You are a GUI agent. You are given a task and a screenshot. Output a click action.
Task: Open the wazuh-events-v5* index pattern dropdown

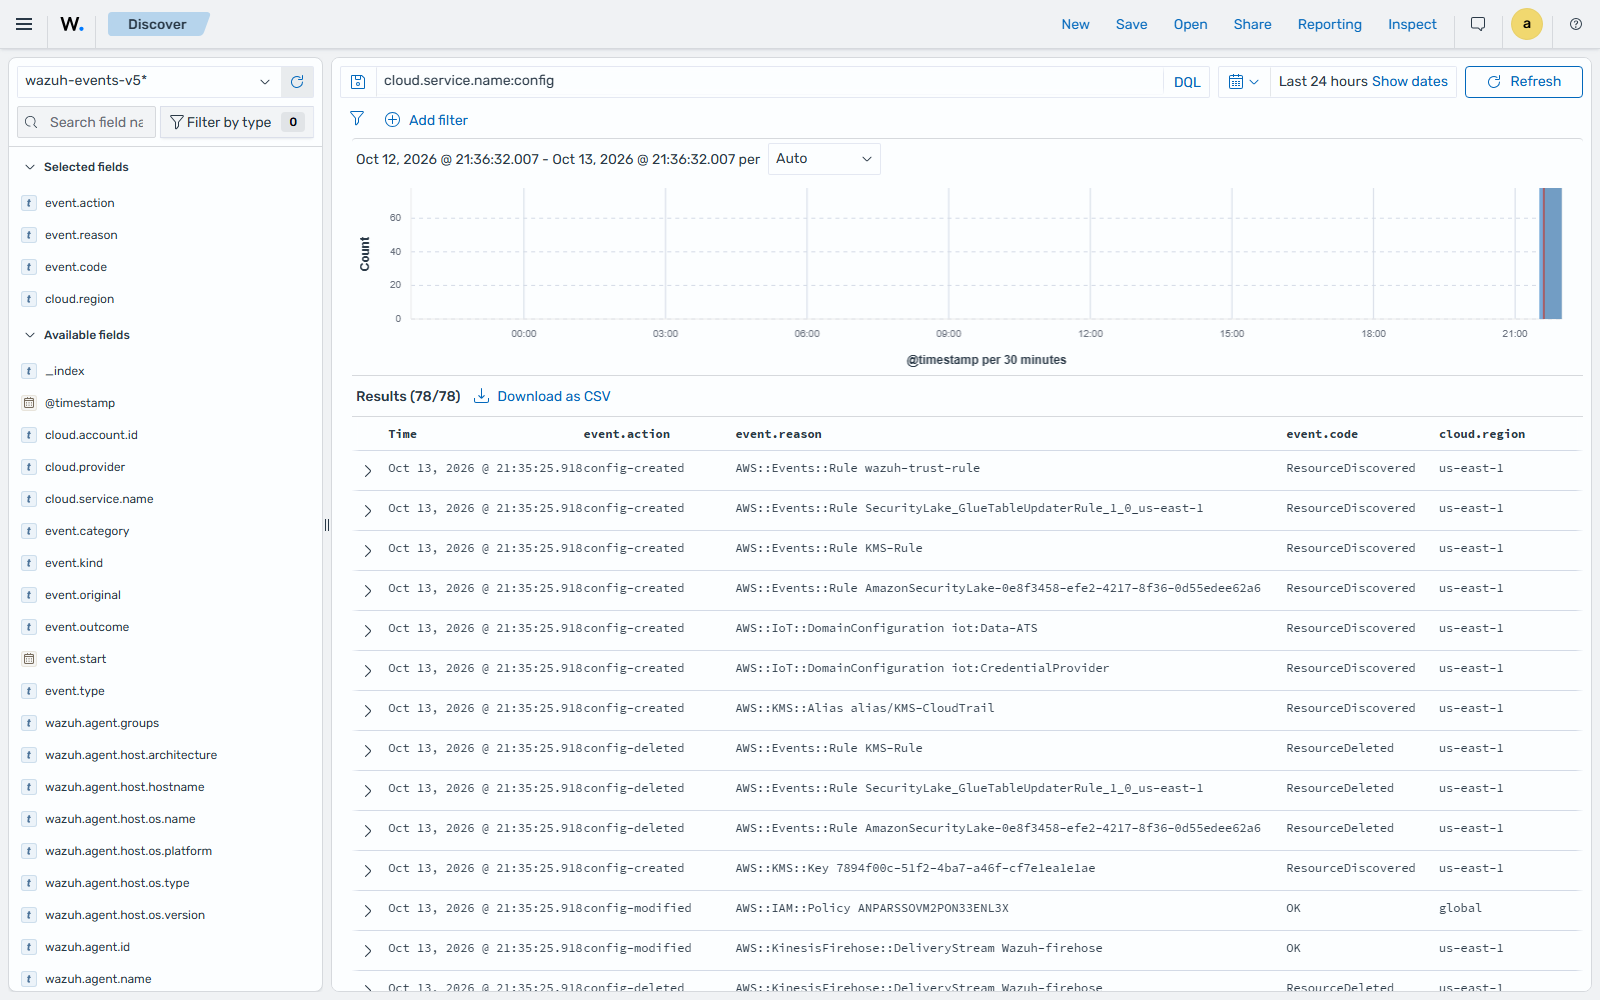coord(148,82)
